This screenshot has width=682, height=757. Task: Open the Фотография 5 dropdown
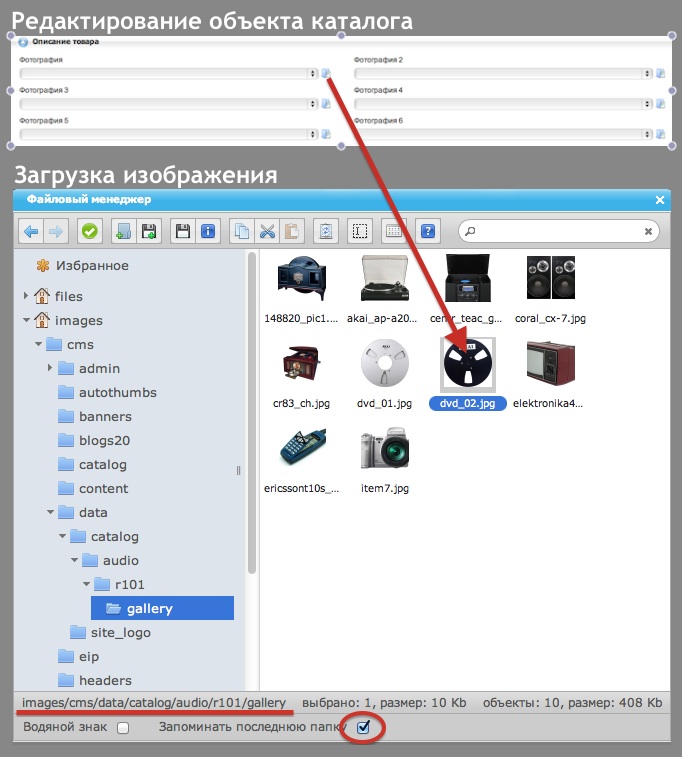click(168, 134)
